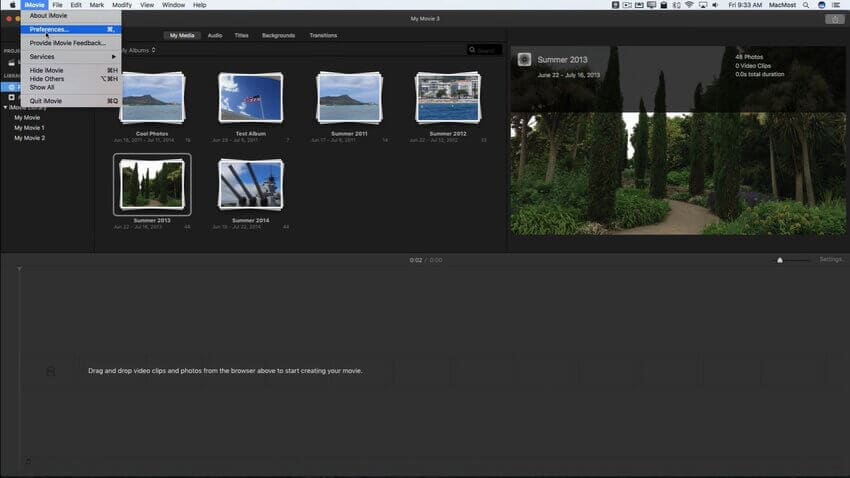
Task: Click the media browser search field
Action: [485, 50]
